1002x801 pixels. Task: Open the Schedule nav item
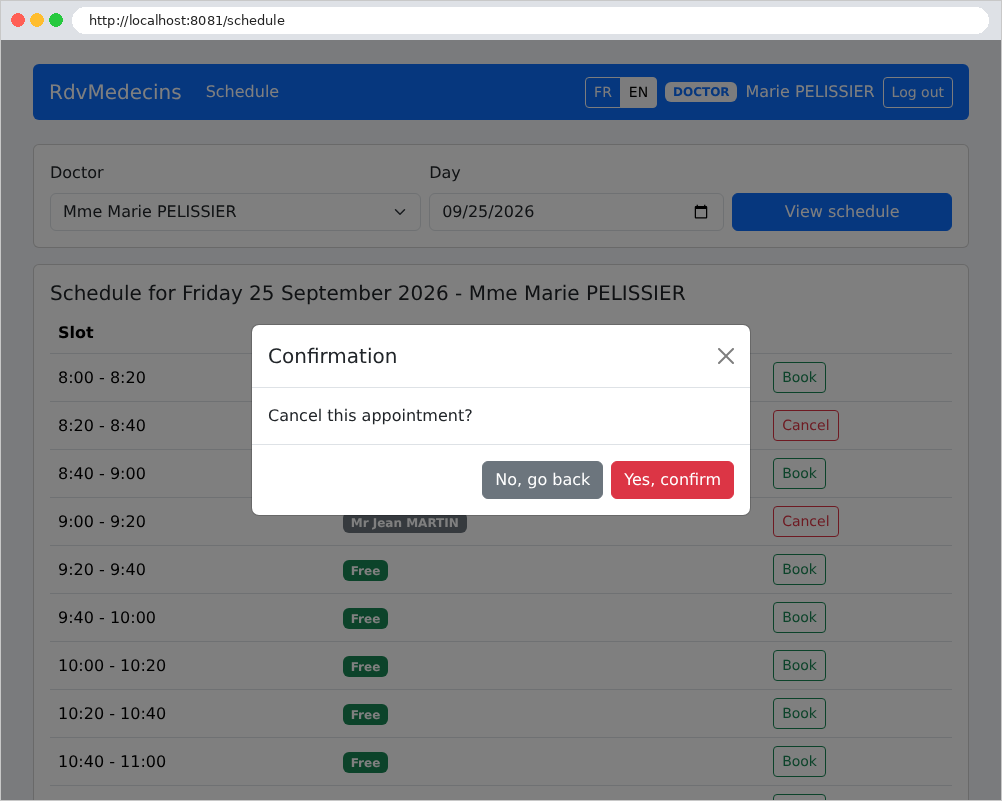242,91
